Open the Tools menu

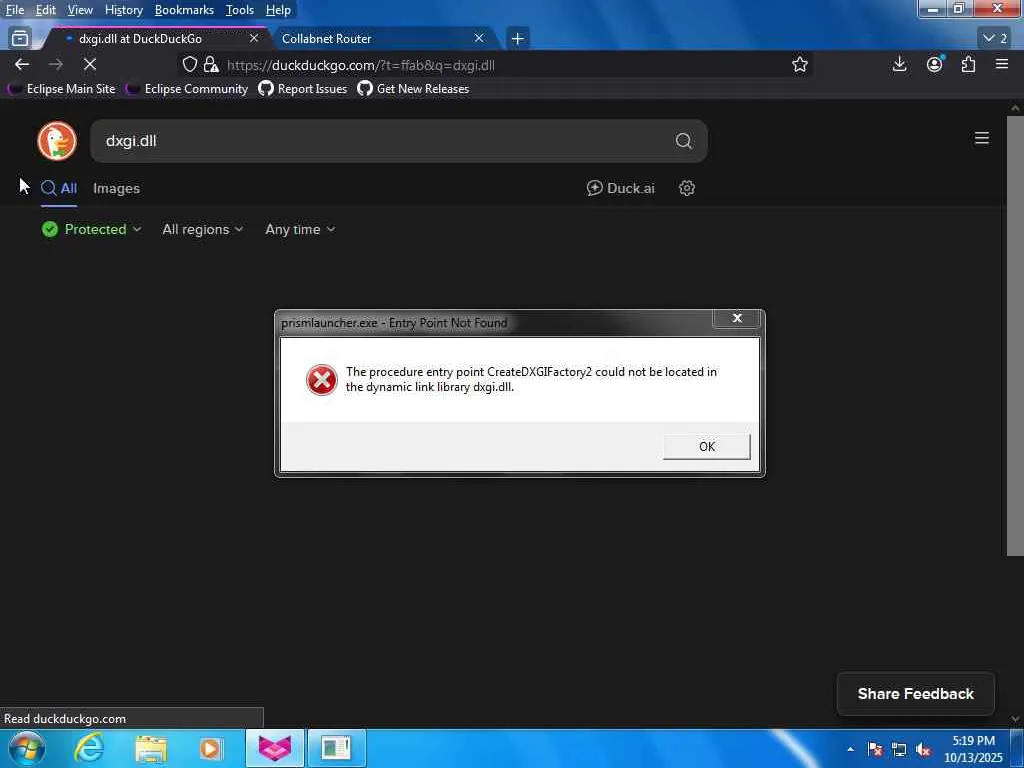(240, 10)
